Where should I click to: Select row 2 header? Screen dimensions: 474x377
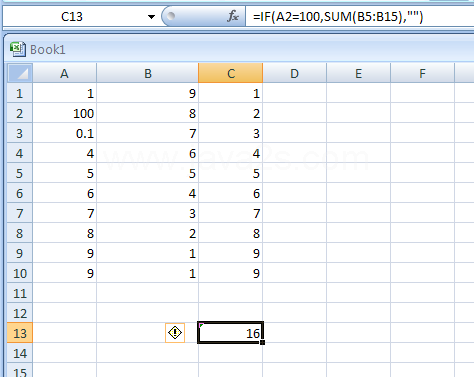[x=20, y=113]
